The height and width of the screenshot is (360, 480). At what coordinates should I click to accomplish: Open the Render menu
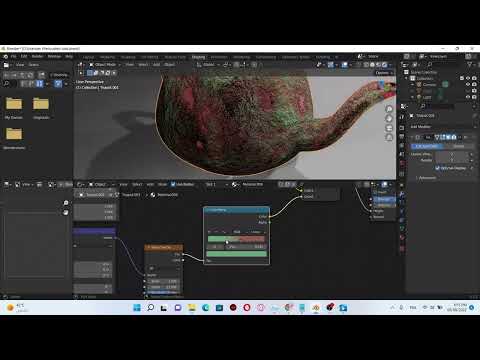click(37, 56)
